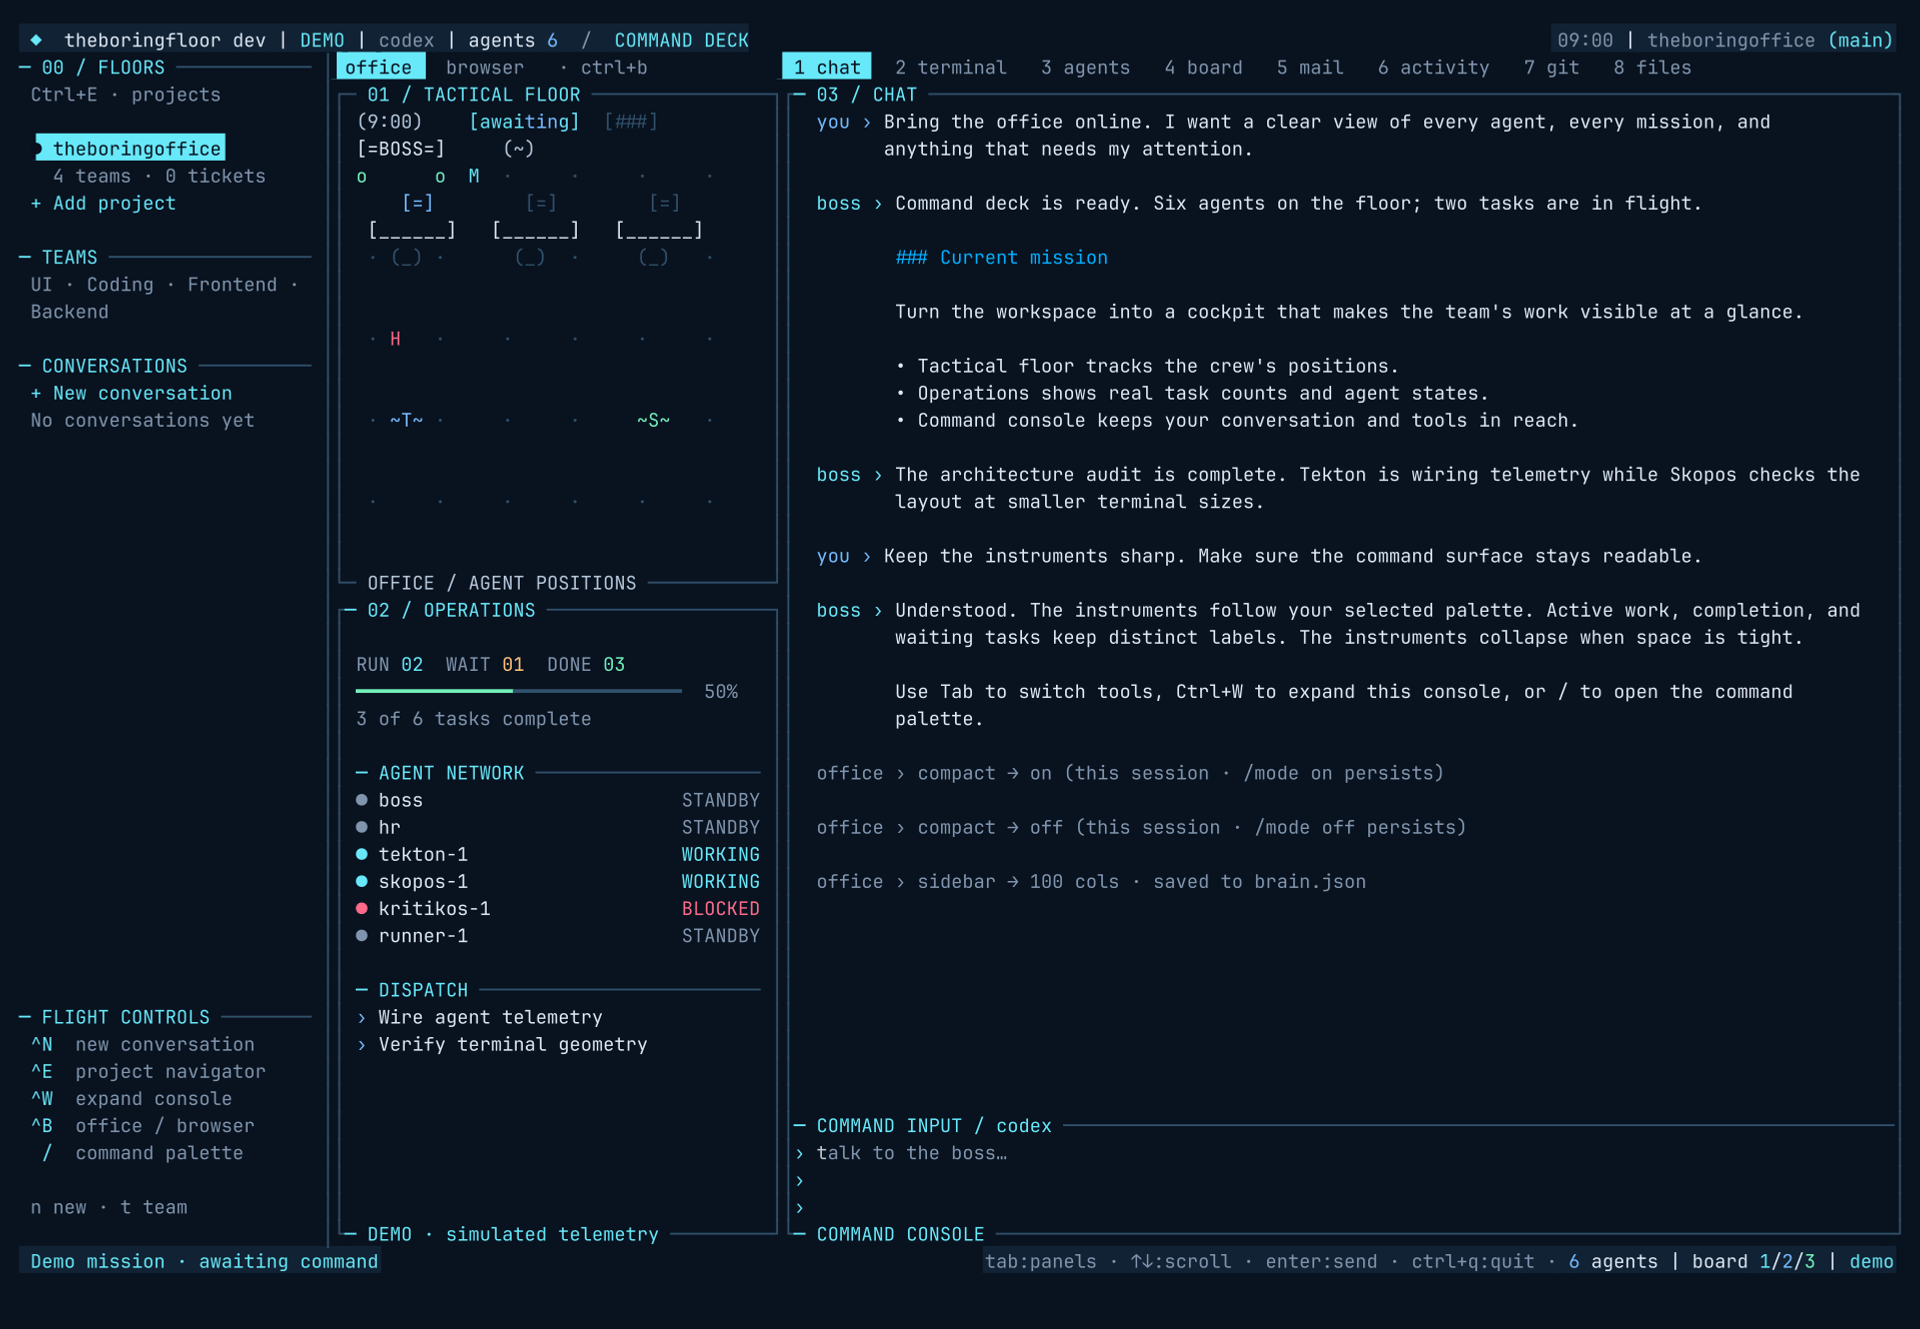Click the ~T~ agent marker on the floor
This screenshot has width=1920, height=1329.
click(406, 420)
